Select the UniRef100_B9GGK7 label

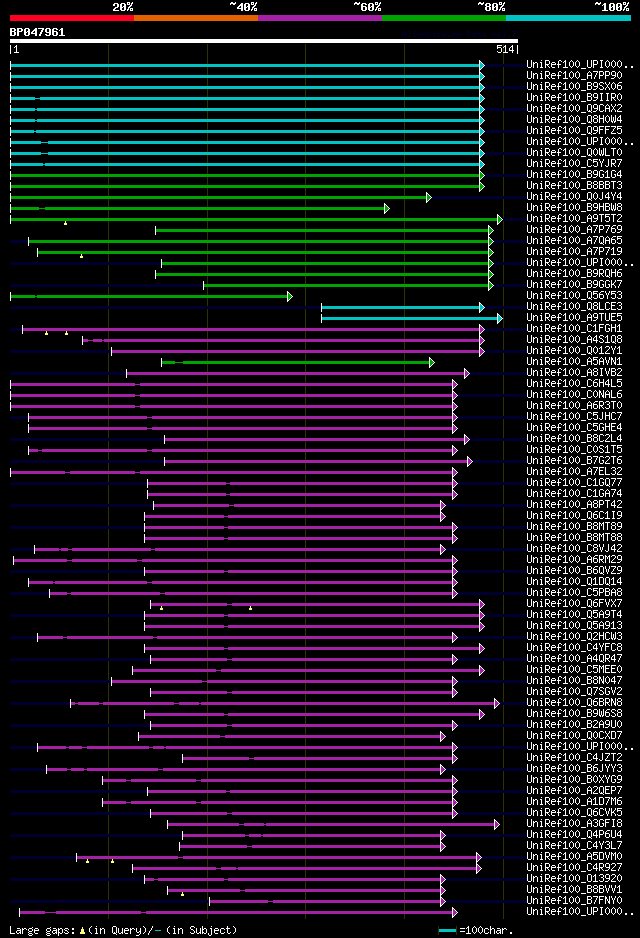click(x=574, y=285)
